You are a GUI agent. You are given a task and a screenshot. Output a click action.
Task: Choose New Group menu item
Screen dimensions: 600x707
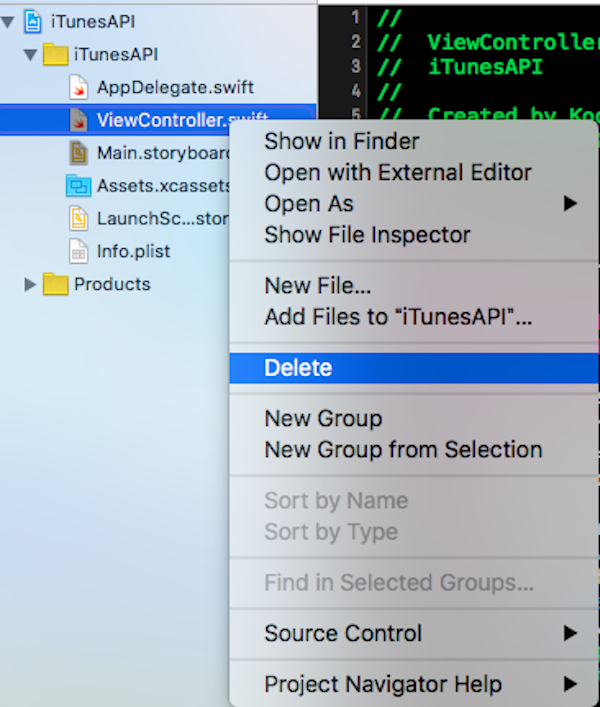[414, 418]
